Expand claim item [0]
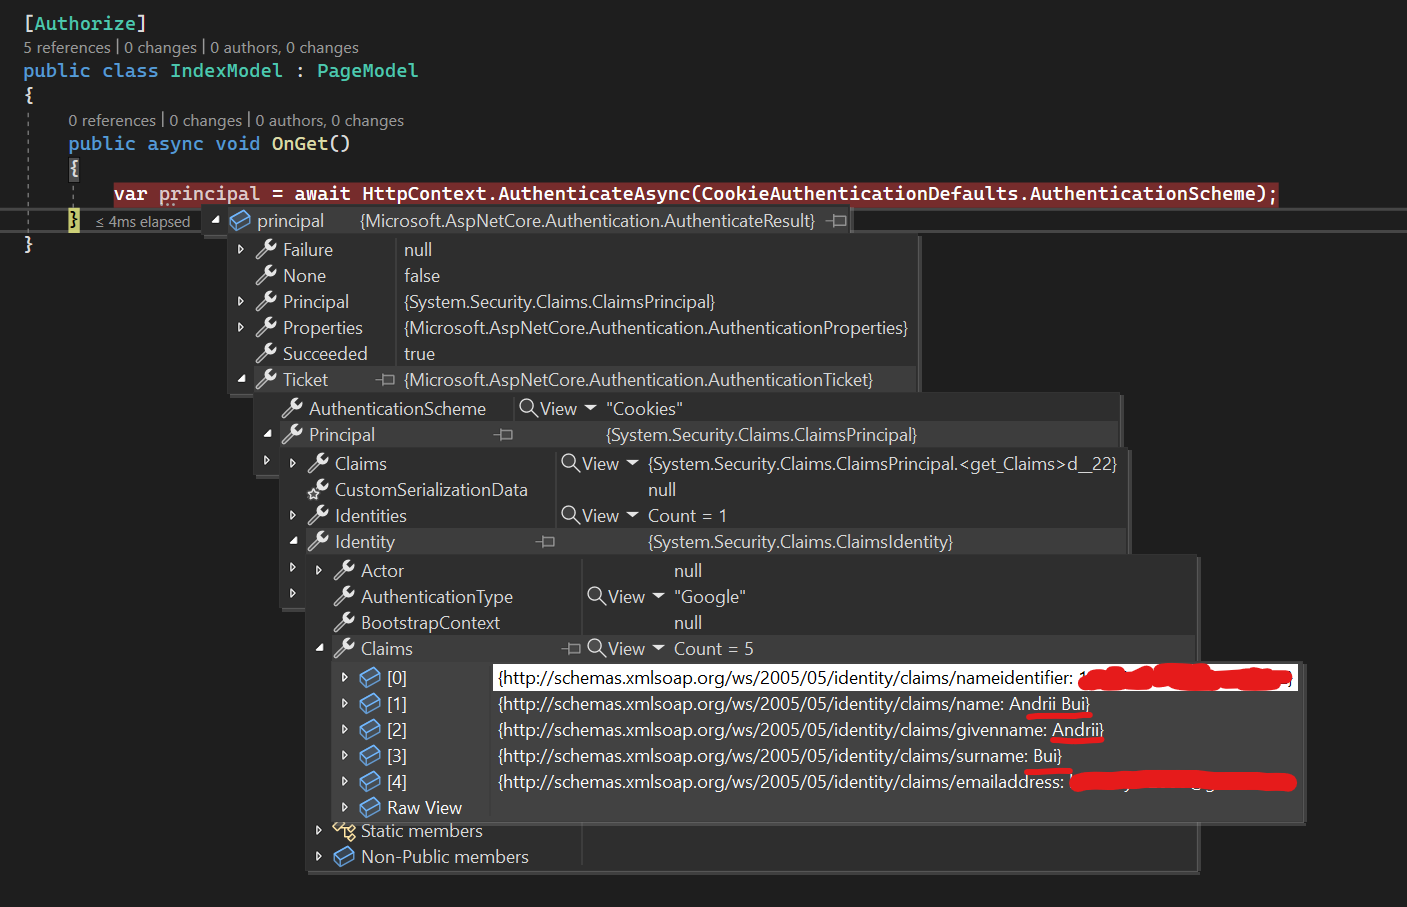Screen dimensions: 1407x907 click(x=345, y=677)
